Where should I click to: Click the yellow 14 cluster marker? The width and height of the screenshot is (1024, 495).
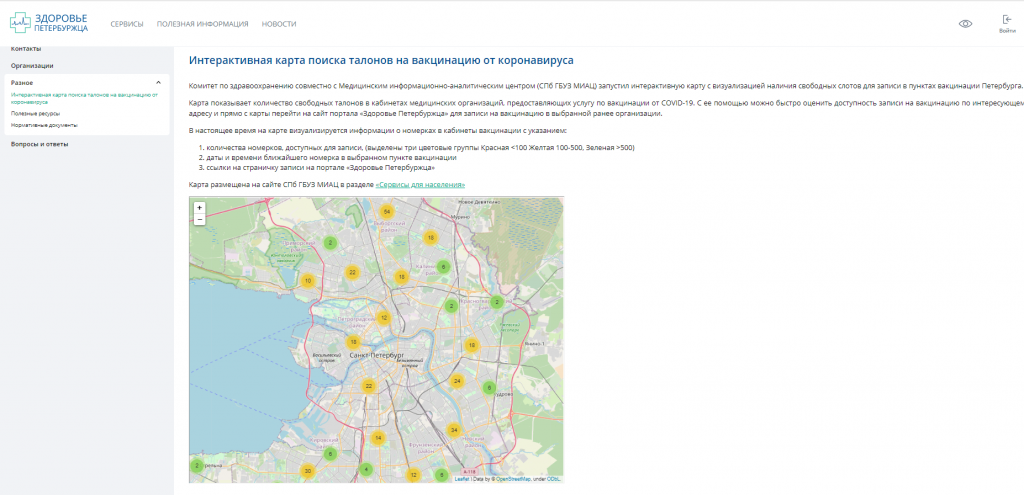point(377,438)
